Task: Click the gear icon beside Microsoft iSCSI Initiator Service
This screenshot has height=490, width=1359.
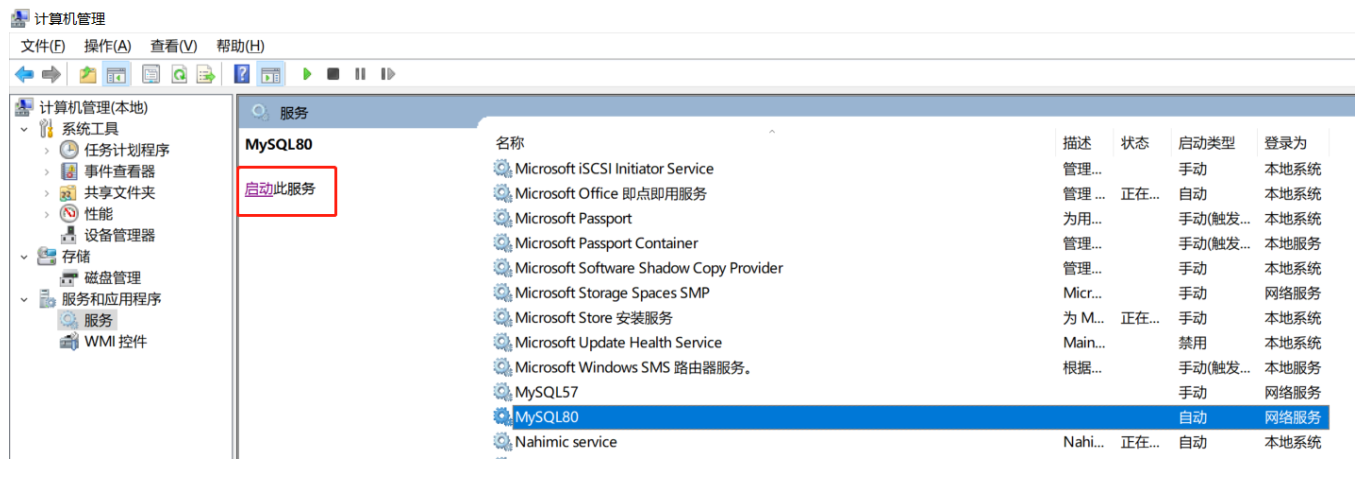Action: point(502,169)
